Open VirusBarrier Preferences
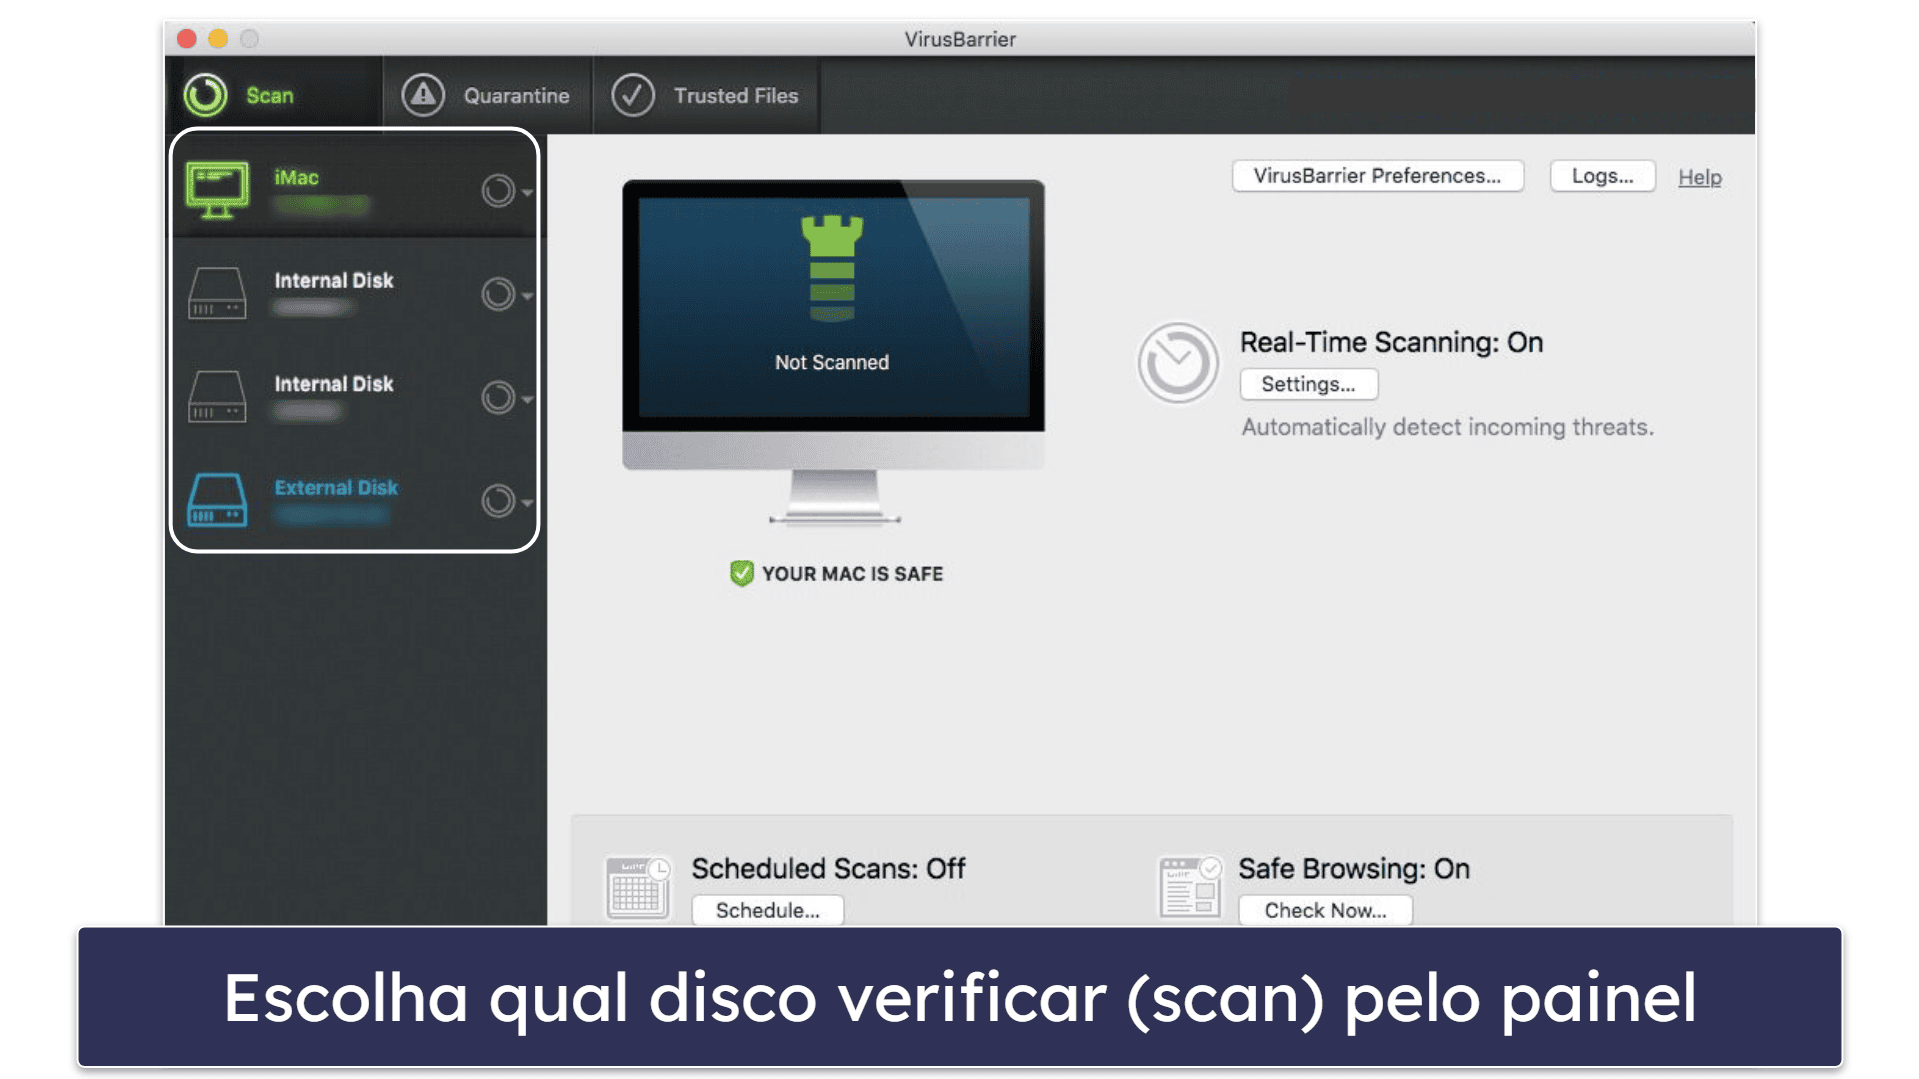Image resolution: width=1919 pixels, height=1079 pixels. tap(1378, 176)
